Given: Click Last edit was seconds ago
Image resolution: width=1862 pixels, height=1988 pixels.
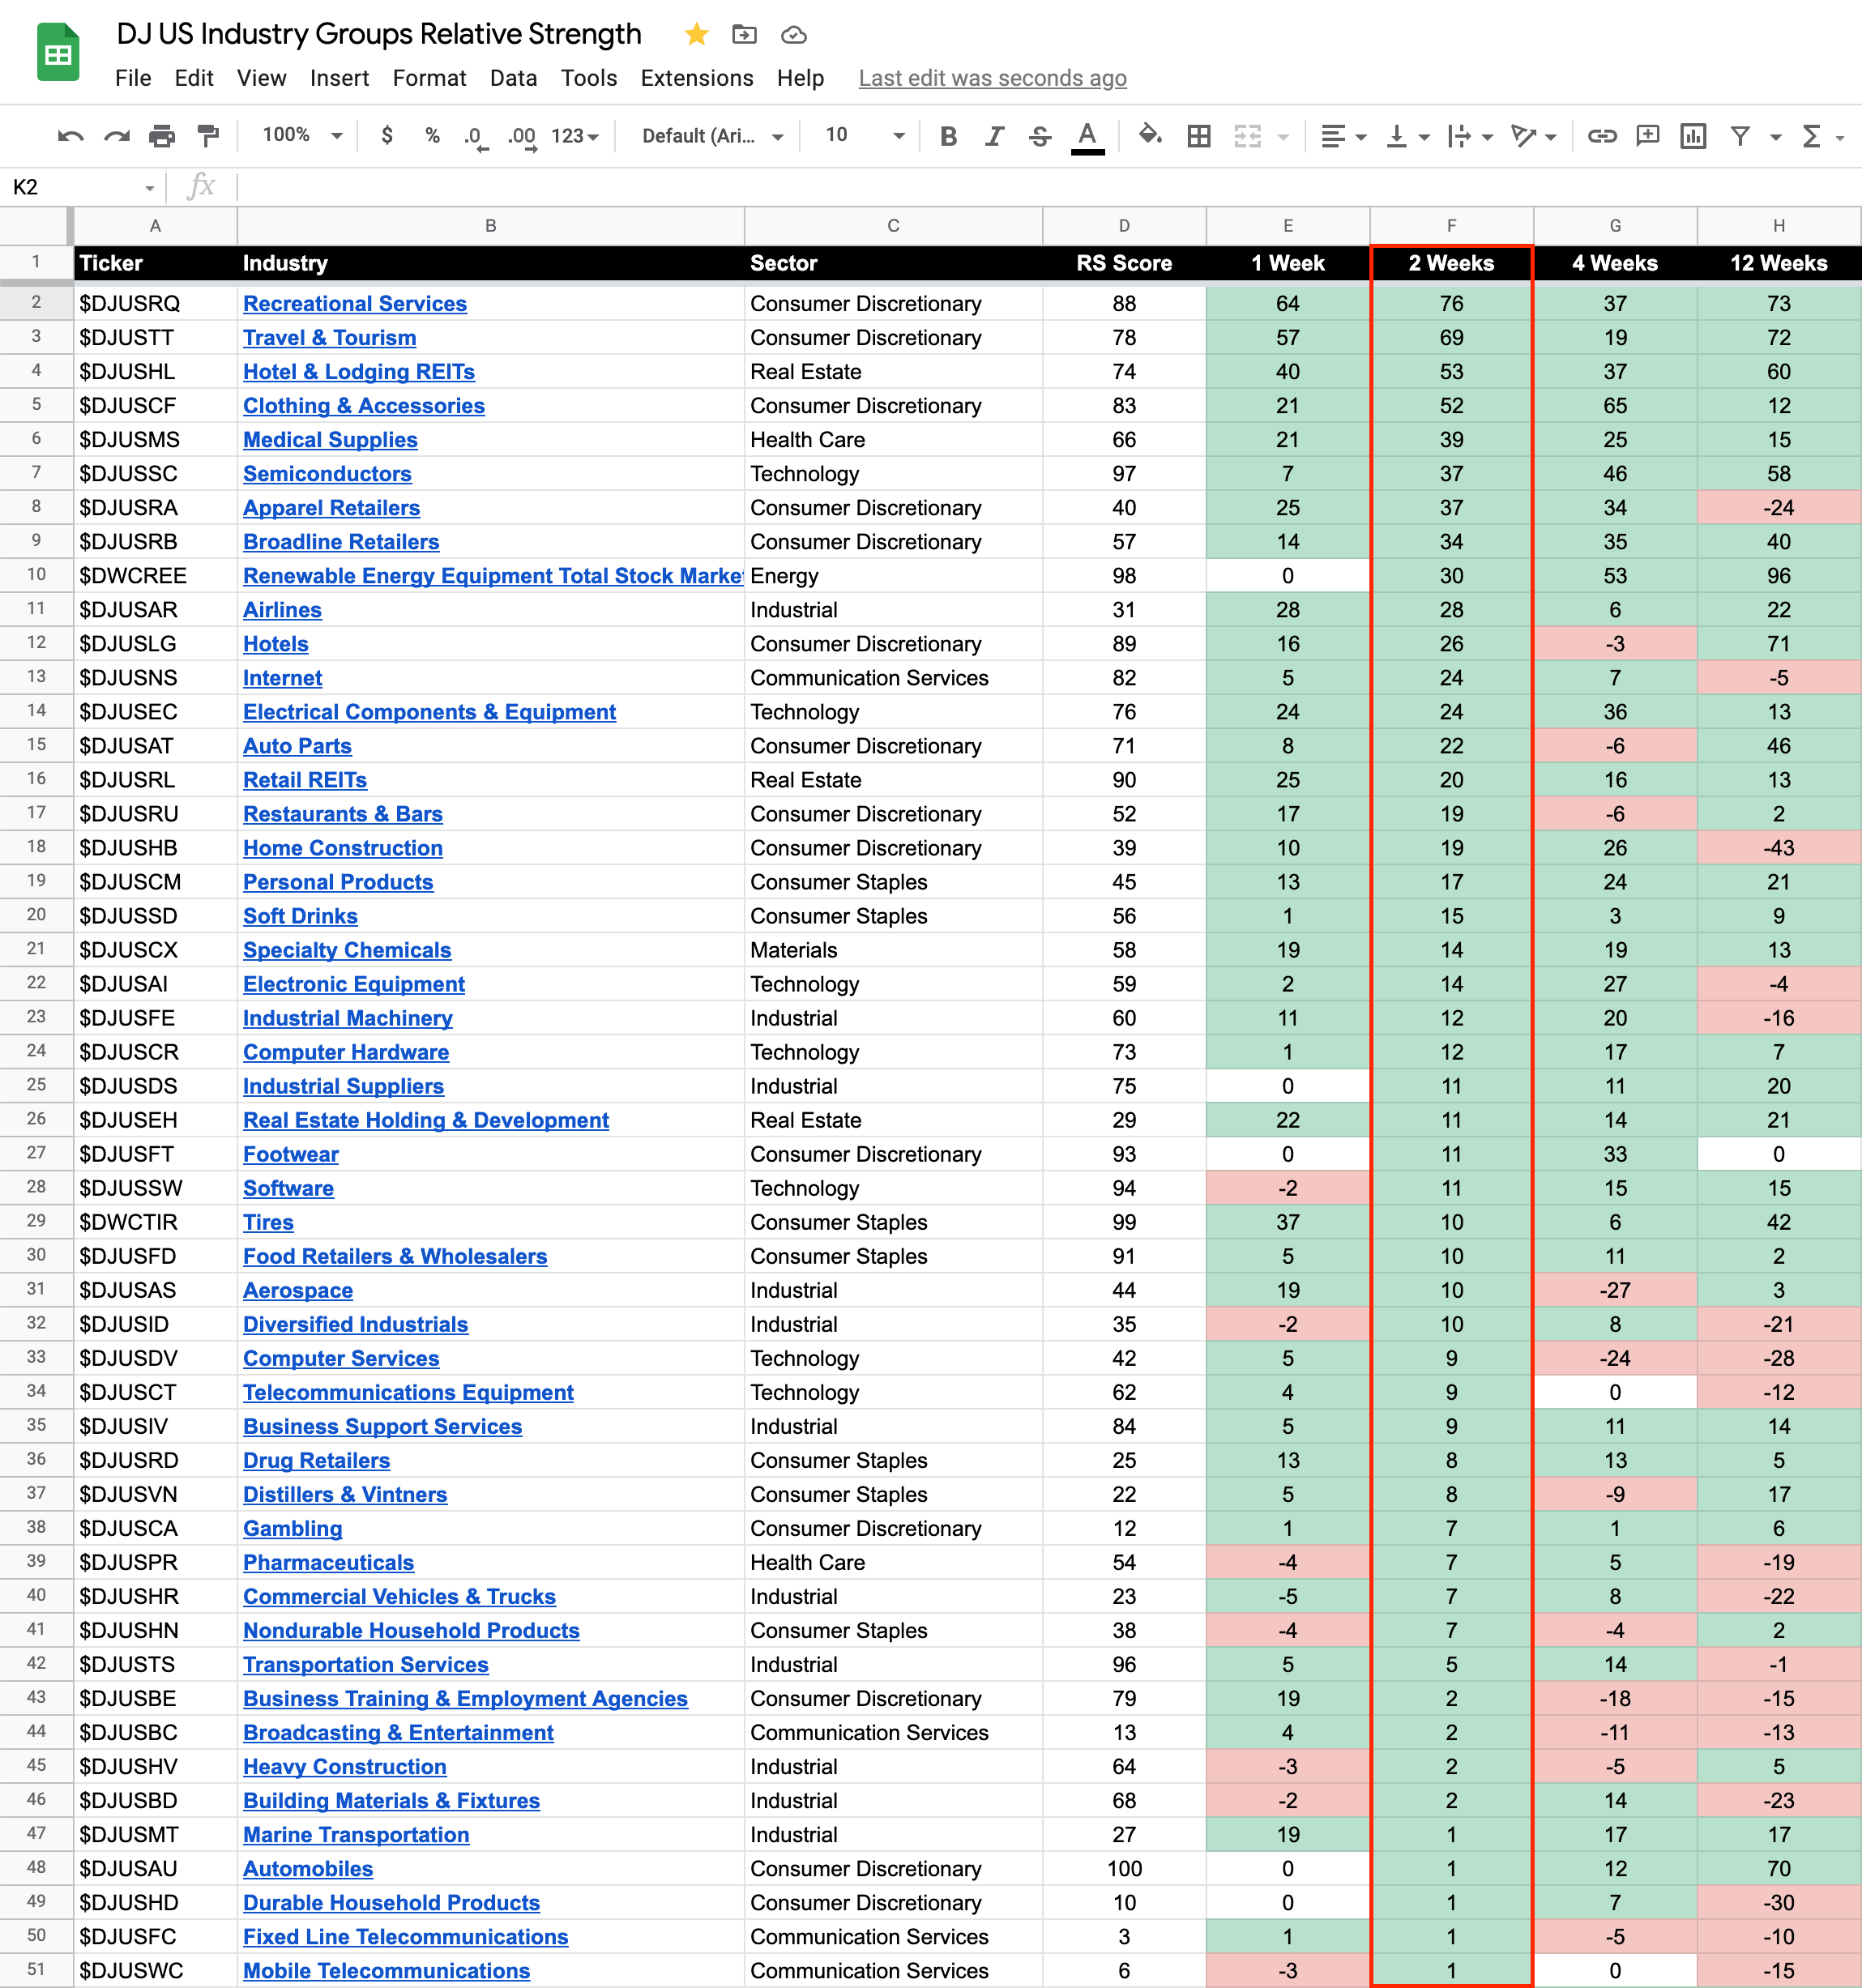Looking at the screenshot, I should click(992, 78).
